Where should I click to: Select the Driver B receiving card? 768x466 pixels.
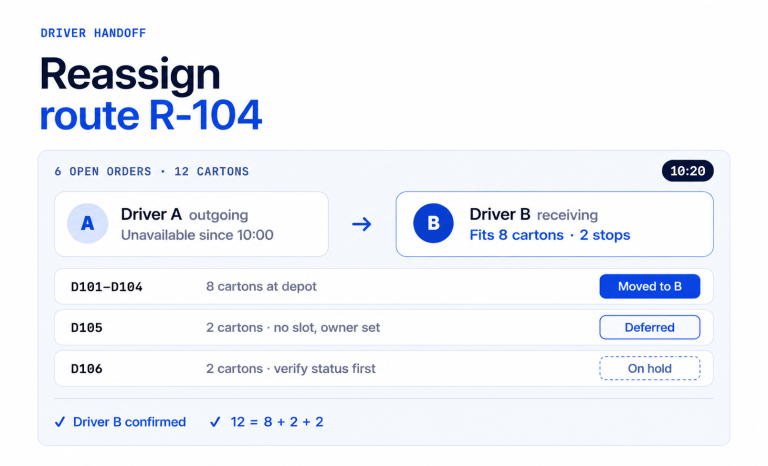pos(554,224)
